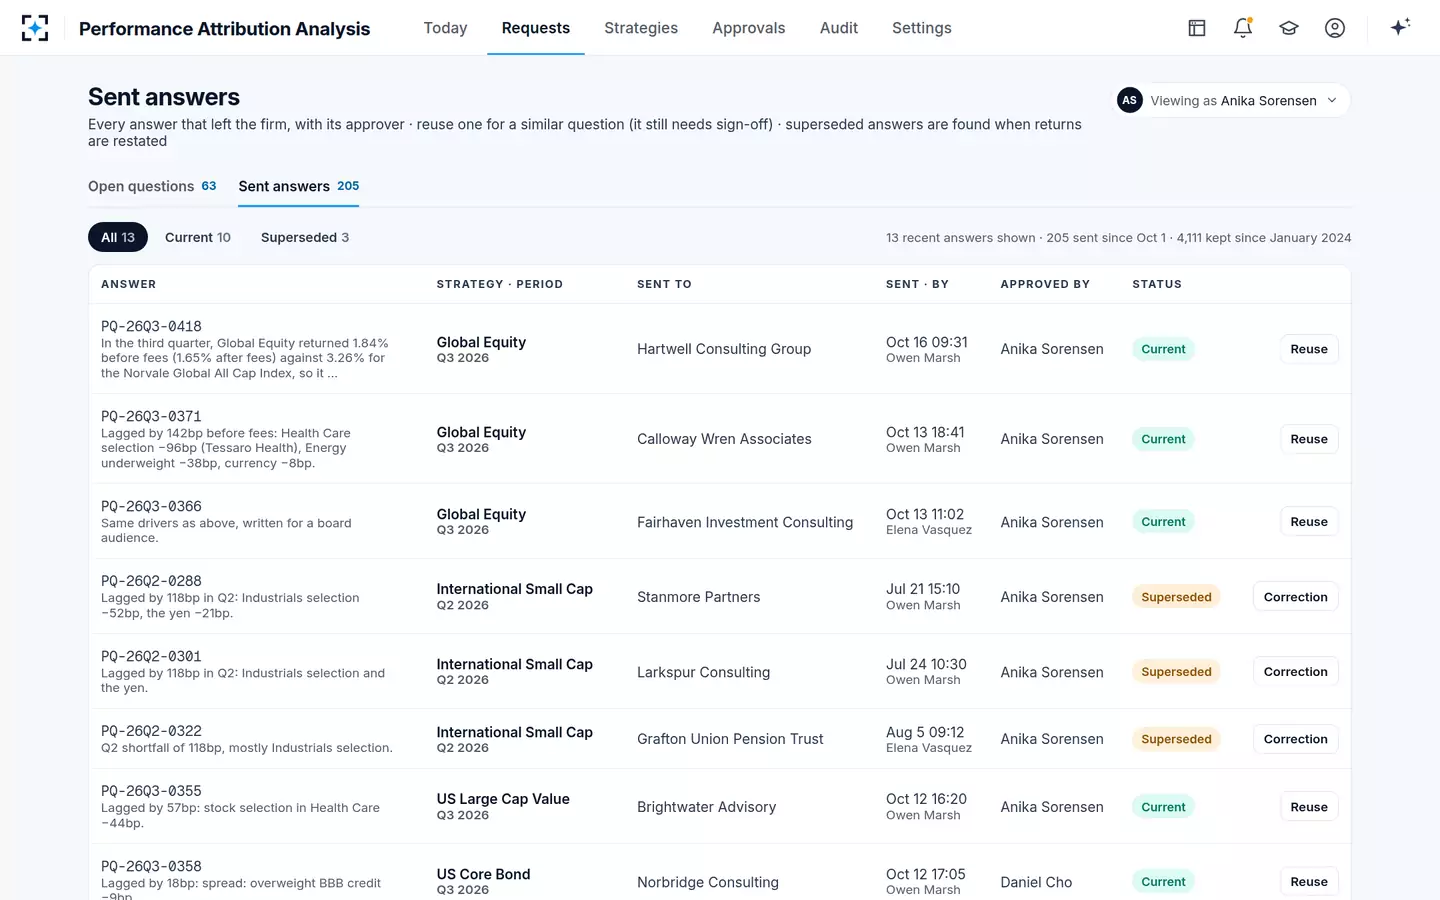
Task: Open the Strategies tab
Action: coord(641,28)
